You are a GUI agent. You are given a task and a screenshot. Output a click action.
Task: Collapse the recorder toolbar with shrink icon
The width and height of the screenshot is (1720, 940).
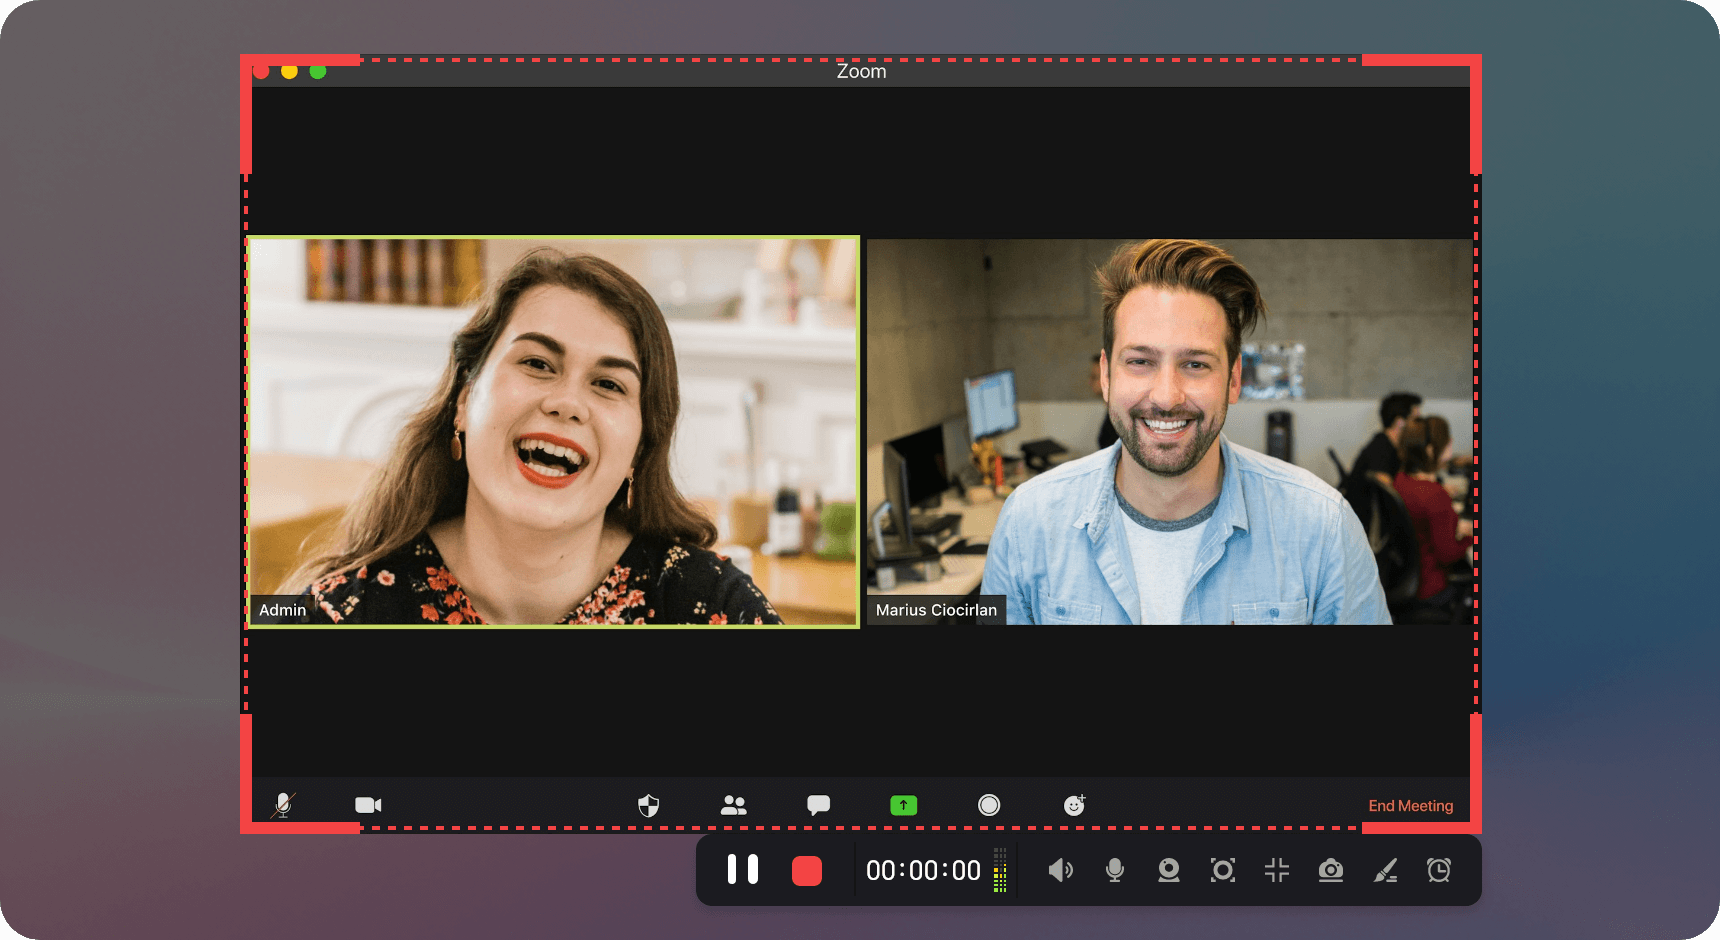point(1277,870)
